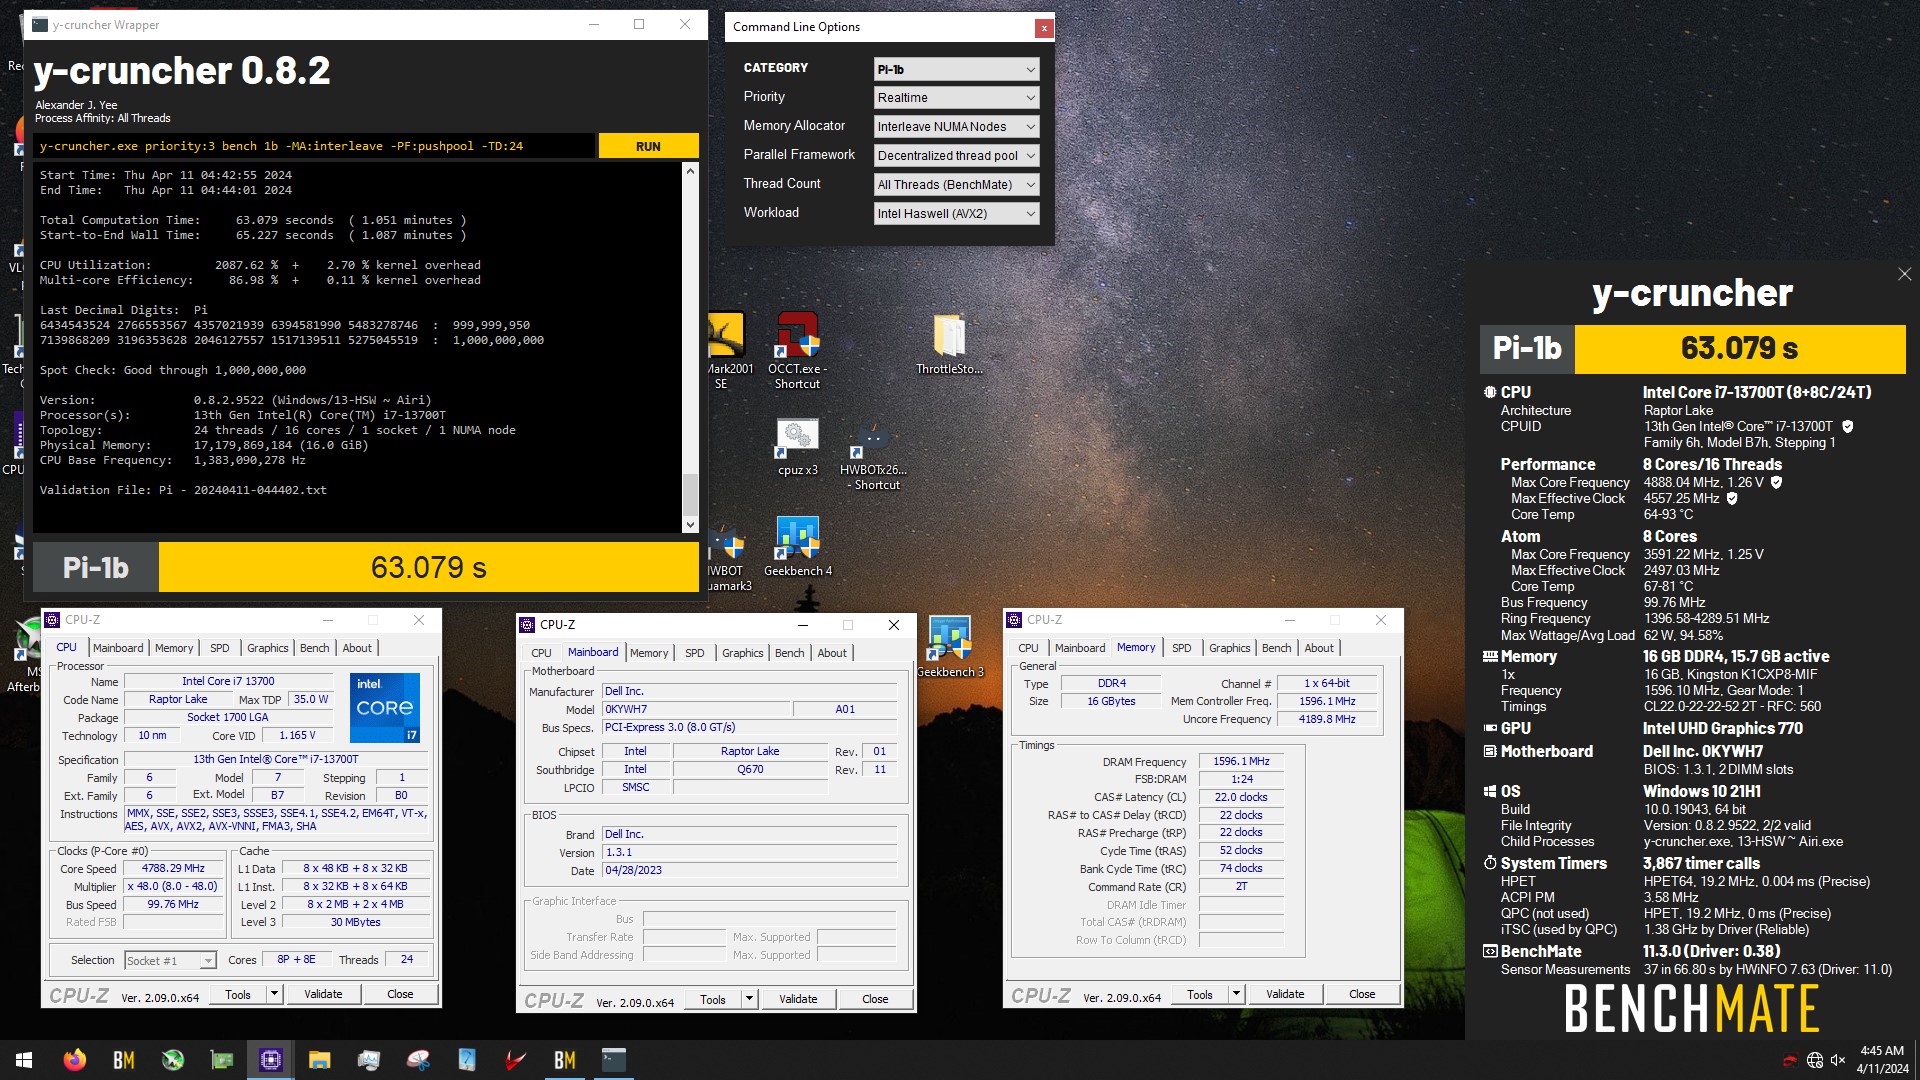Expand Tools arrow in right CPU-Z window
The height and width of the screenshot is (1080, 1920).
click(x=1236, y=994)
